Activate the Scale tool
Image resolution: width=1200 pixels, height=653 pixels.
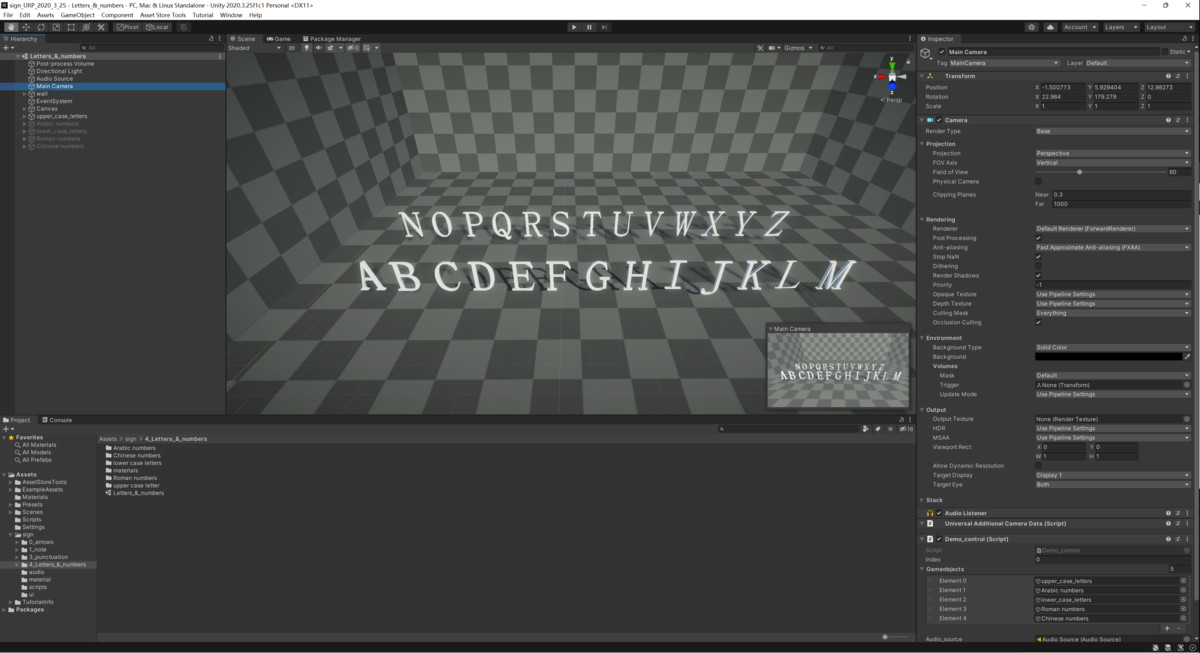point(56,27)
